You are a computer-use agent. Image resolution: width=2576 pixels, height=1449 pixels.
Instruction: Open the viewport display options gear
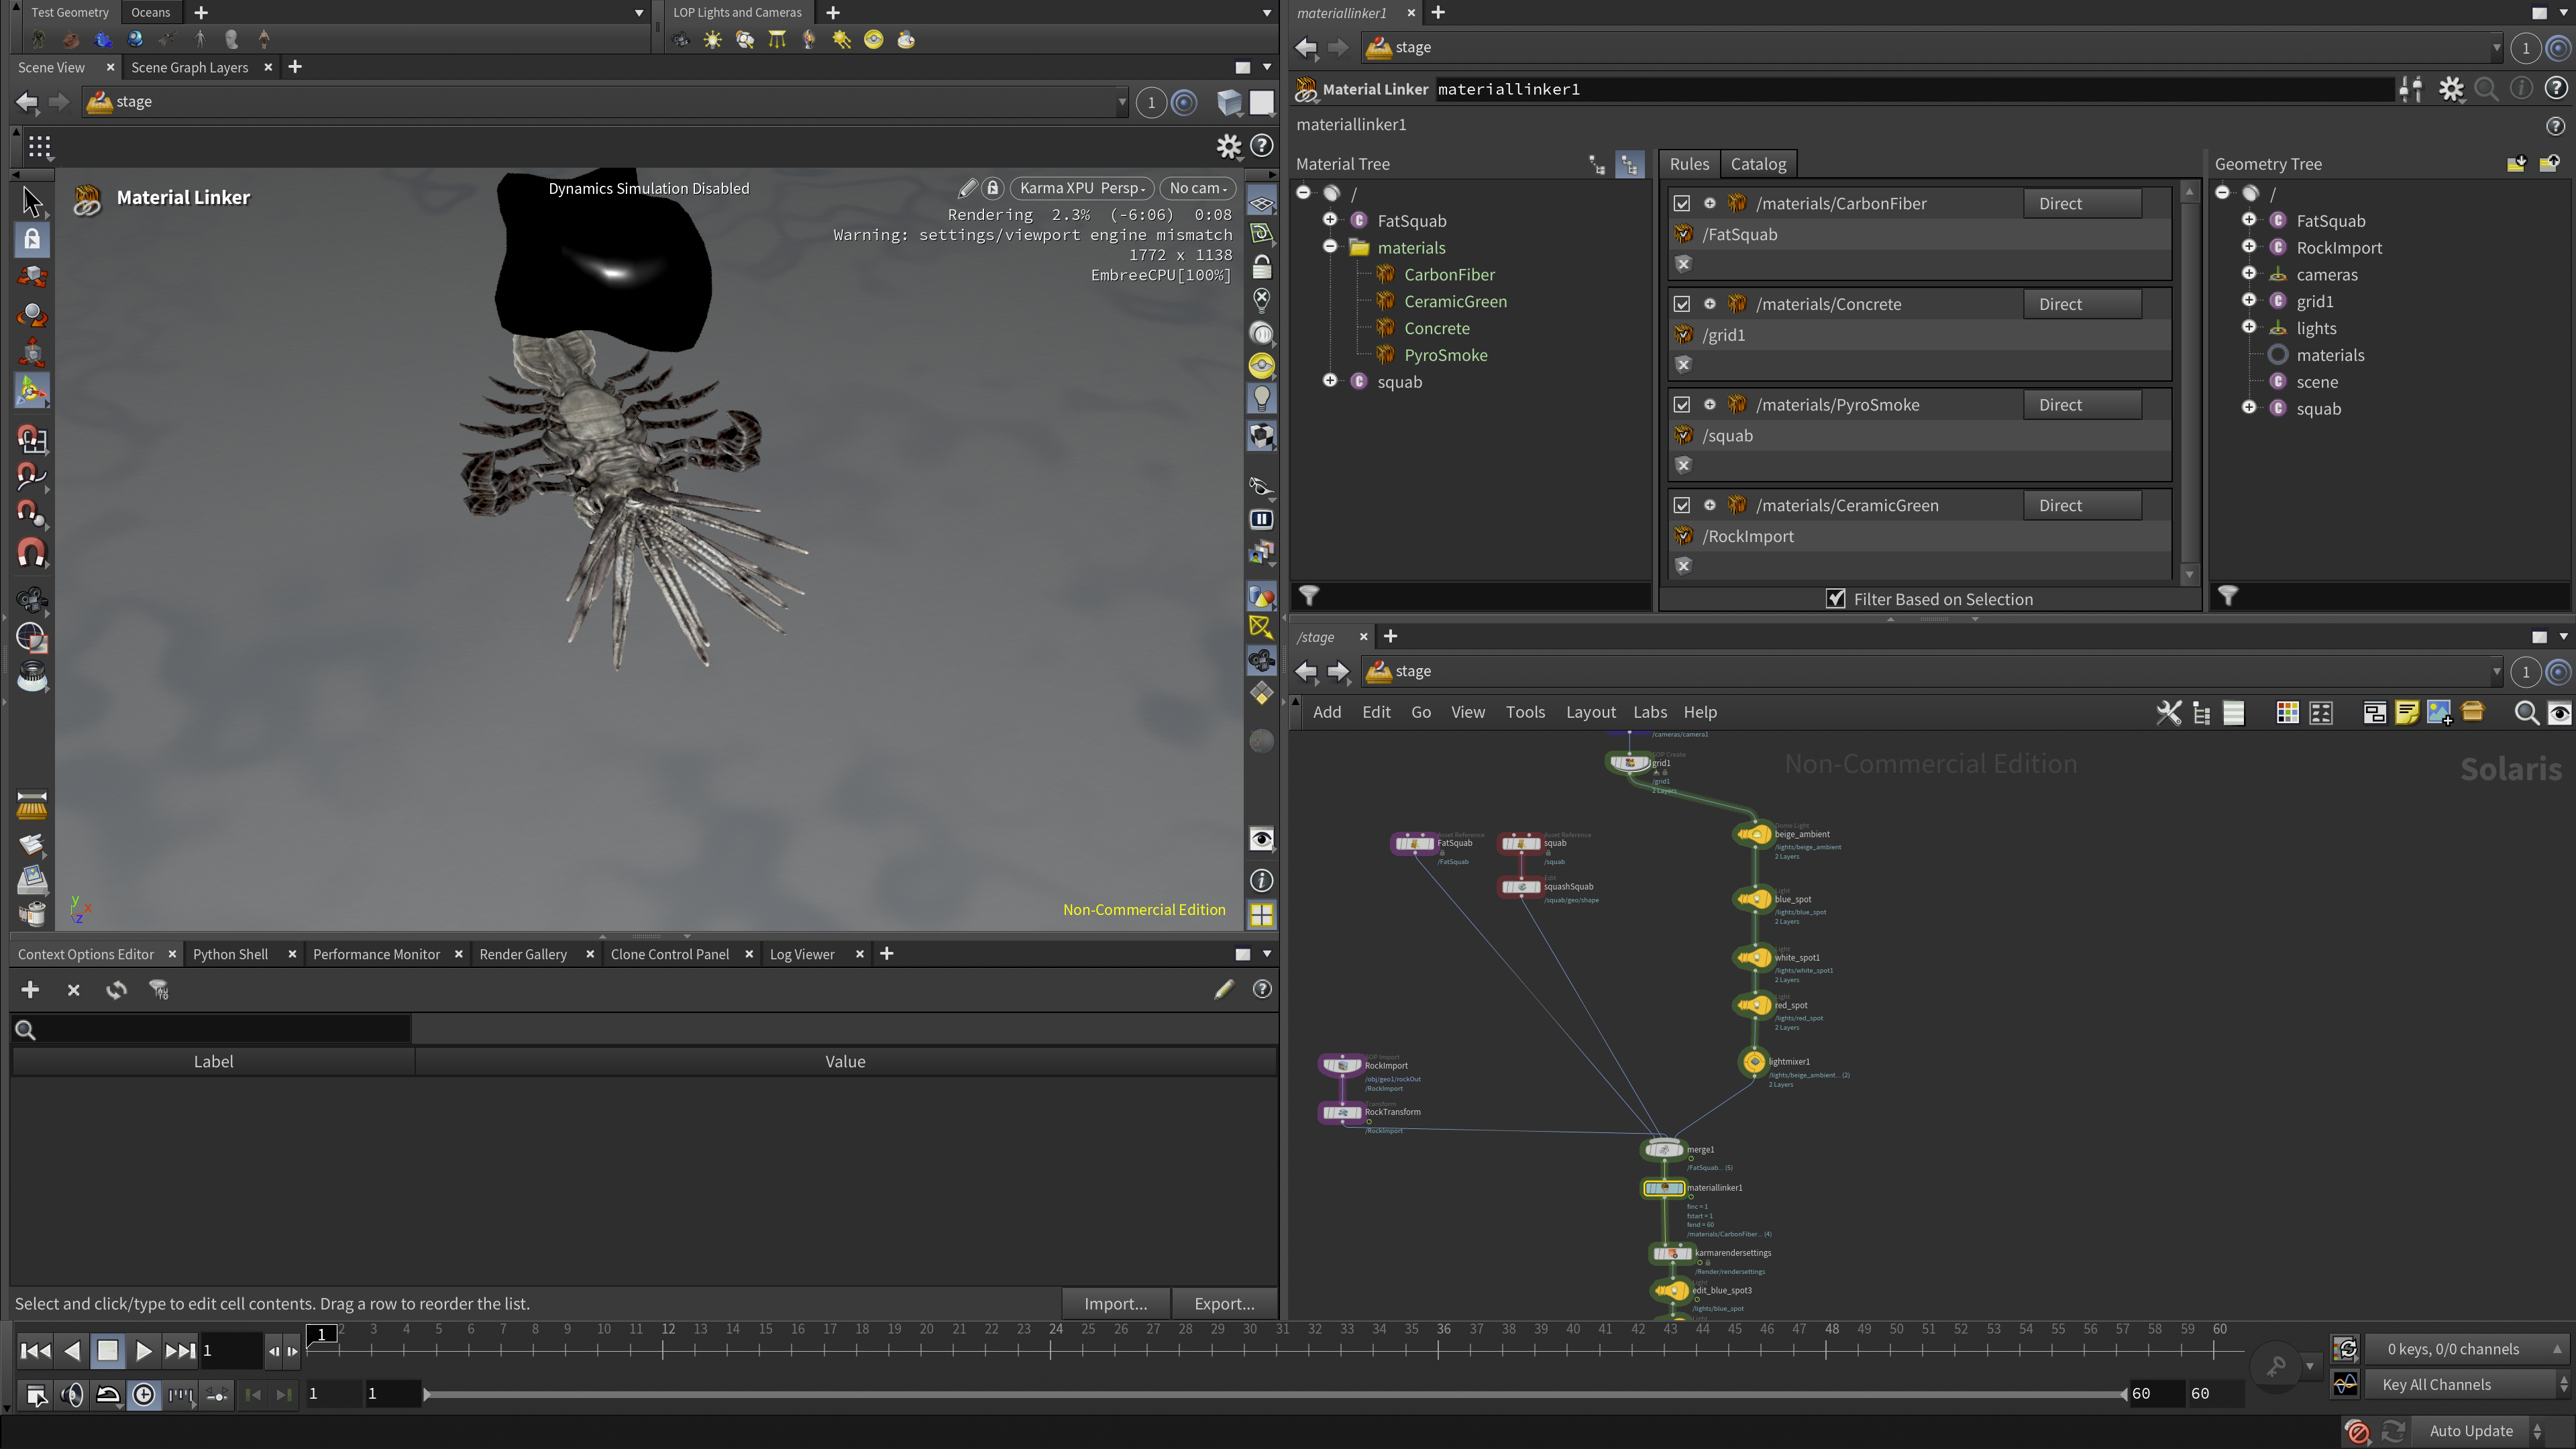pyautogui.click(x=1228, y=147)
